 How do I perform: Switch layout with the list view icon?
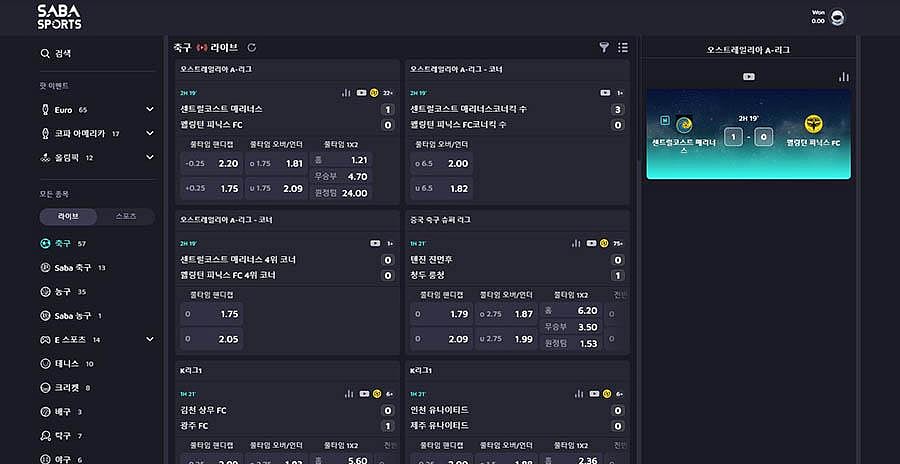[x=623, y=47]
